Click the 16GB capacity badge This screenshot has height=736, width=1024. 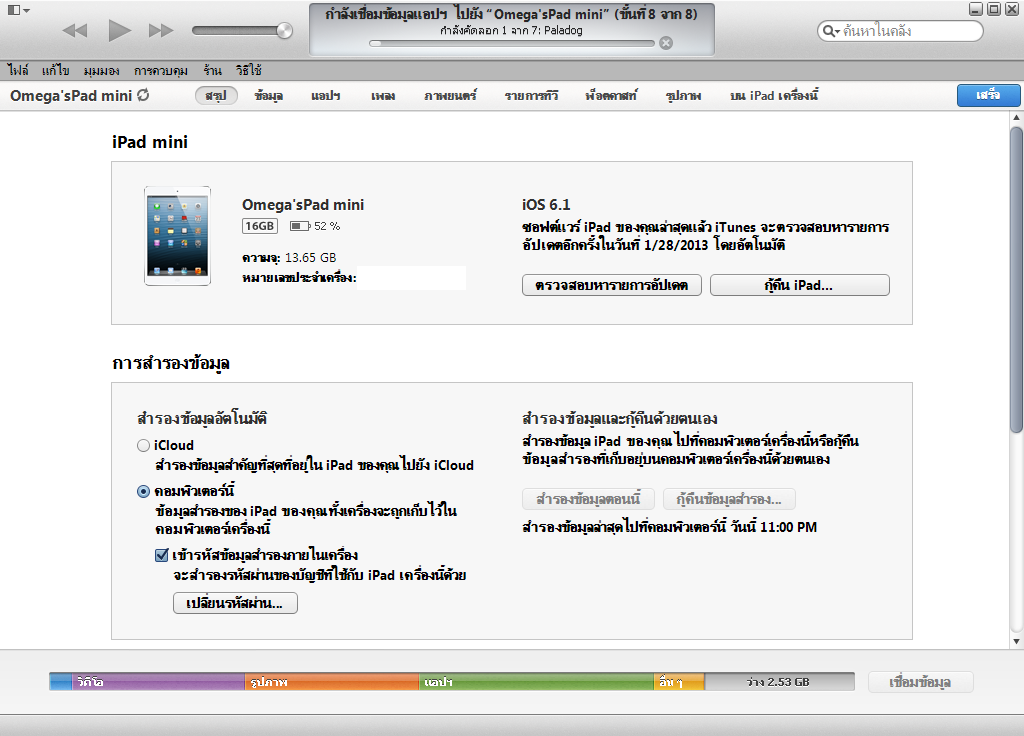coord(260,226)
